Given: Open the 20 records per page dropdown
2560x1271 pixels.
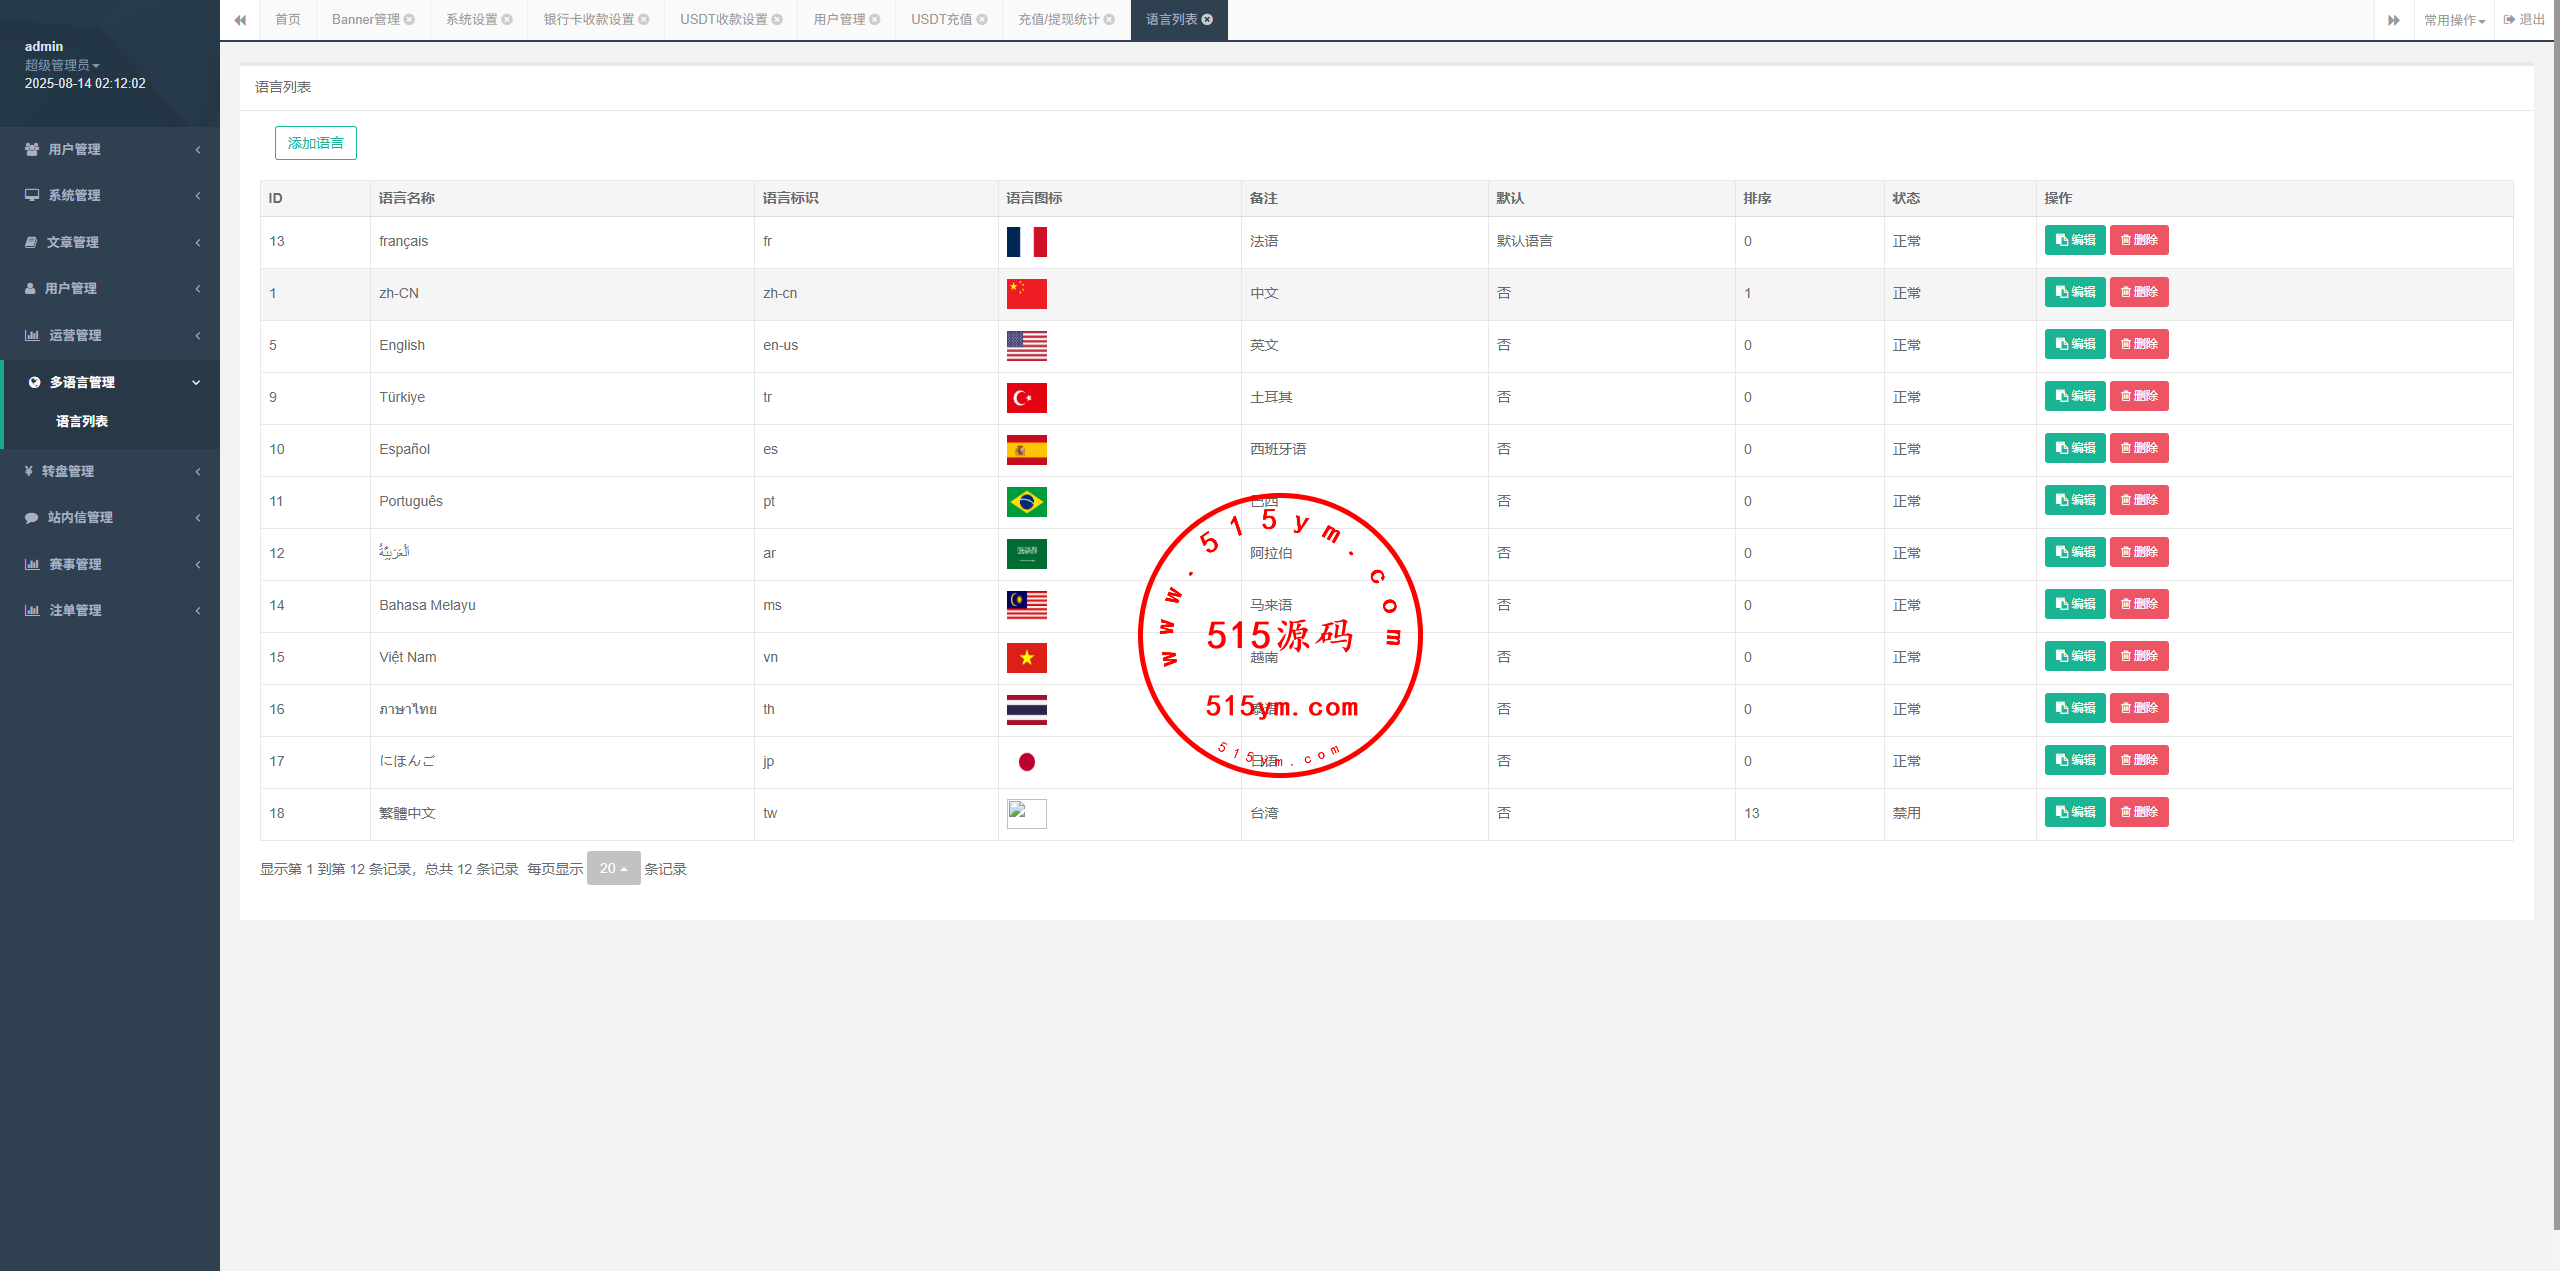Looking at the screenshot, I should 613,869.
